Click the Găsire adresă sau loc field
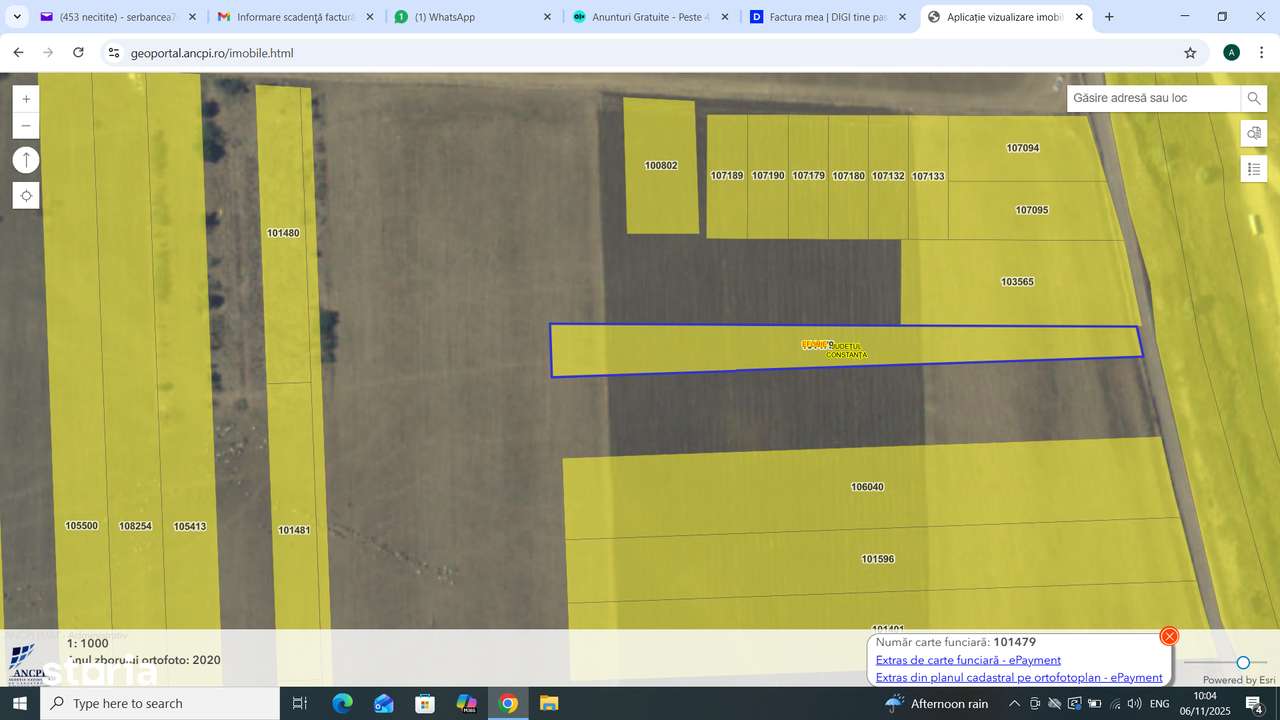Viewport: 1280px width, 720px height. pos(1154,99)
